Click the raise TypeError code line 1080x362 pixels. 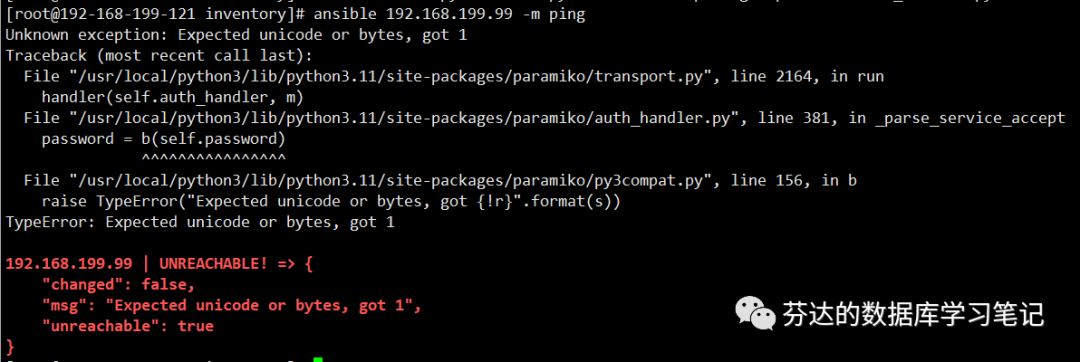point(331,202)
